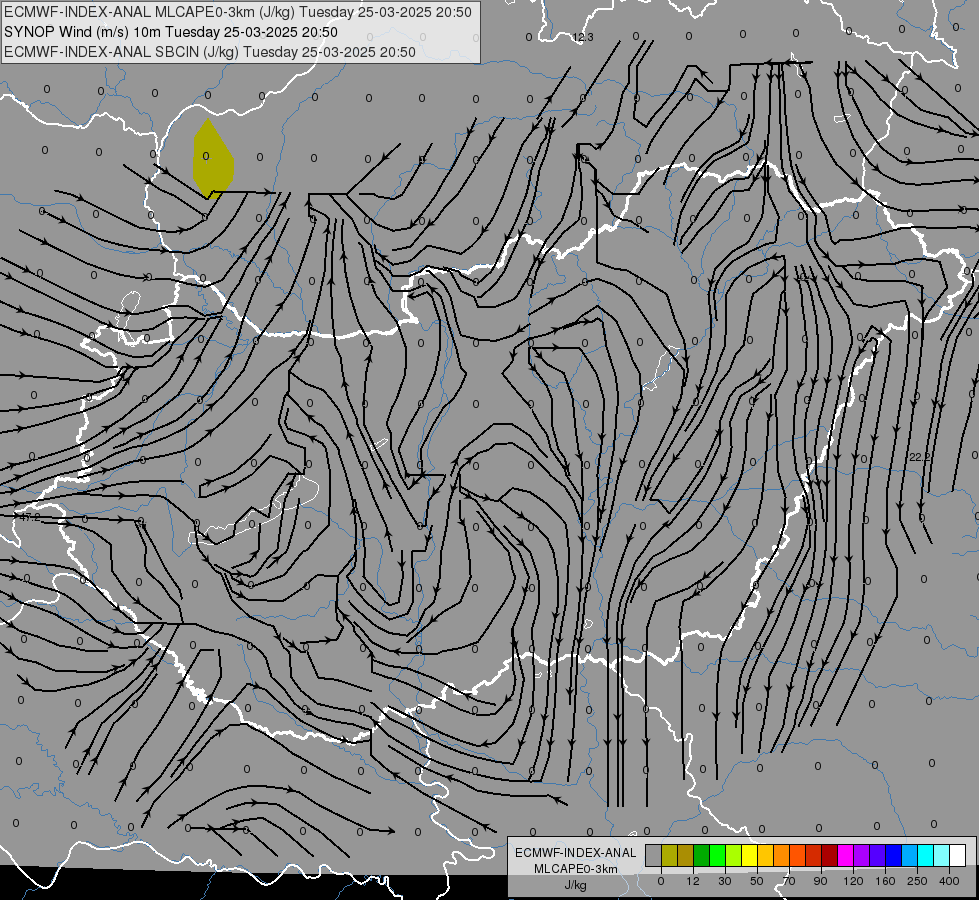Click legend scale value 250
The height and width of the screenshot is (900, 979).
point(917,881)
